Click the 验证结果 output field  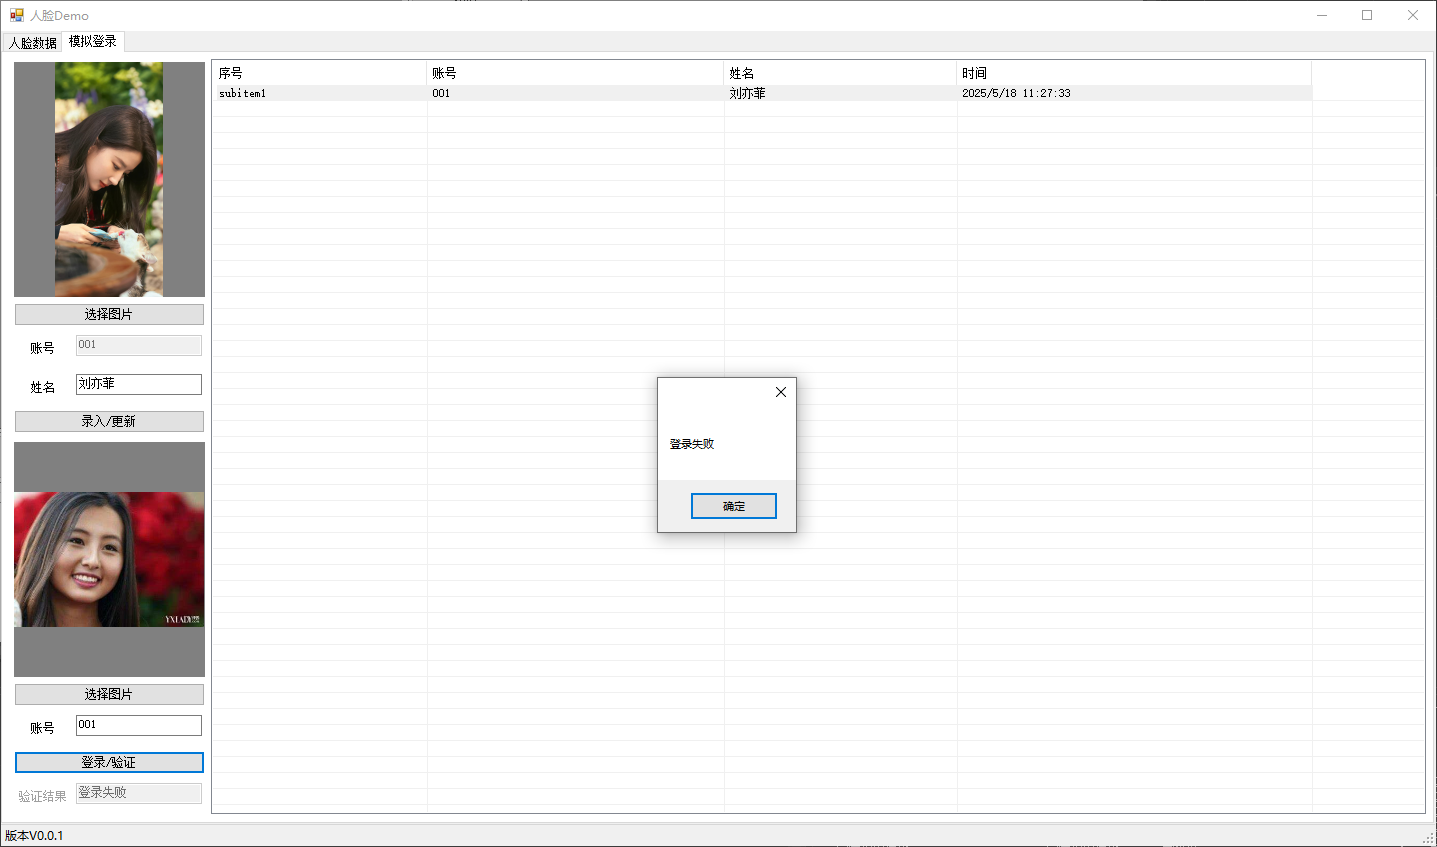pos(139,793)
